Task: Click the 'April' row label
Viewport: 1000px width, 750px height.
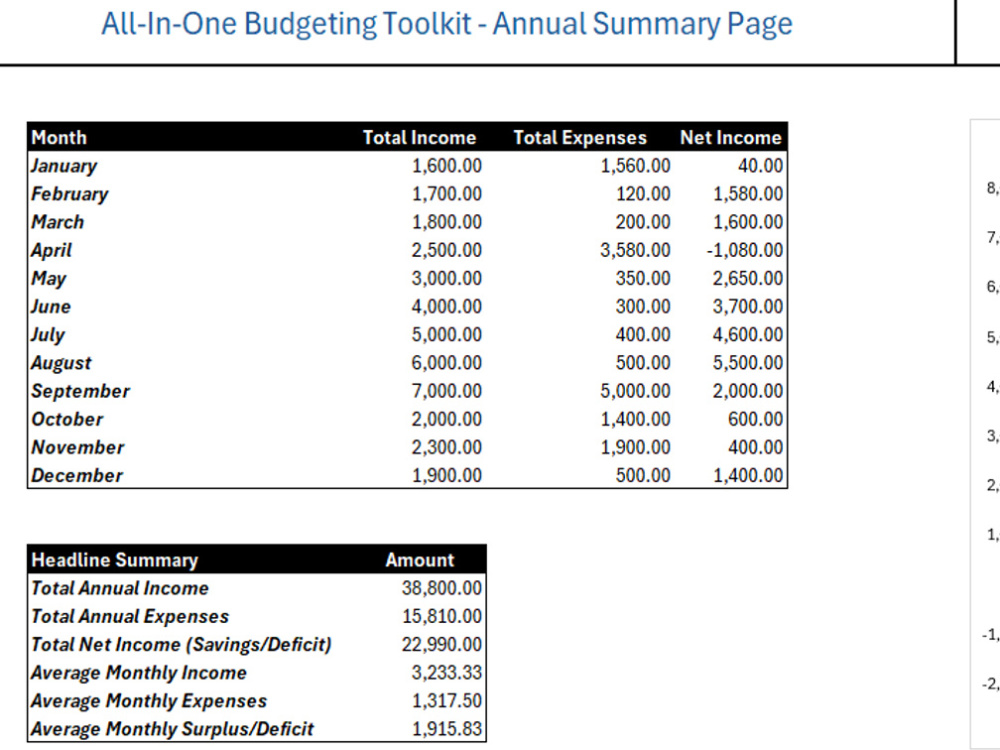Action: (x=51, y=250)
